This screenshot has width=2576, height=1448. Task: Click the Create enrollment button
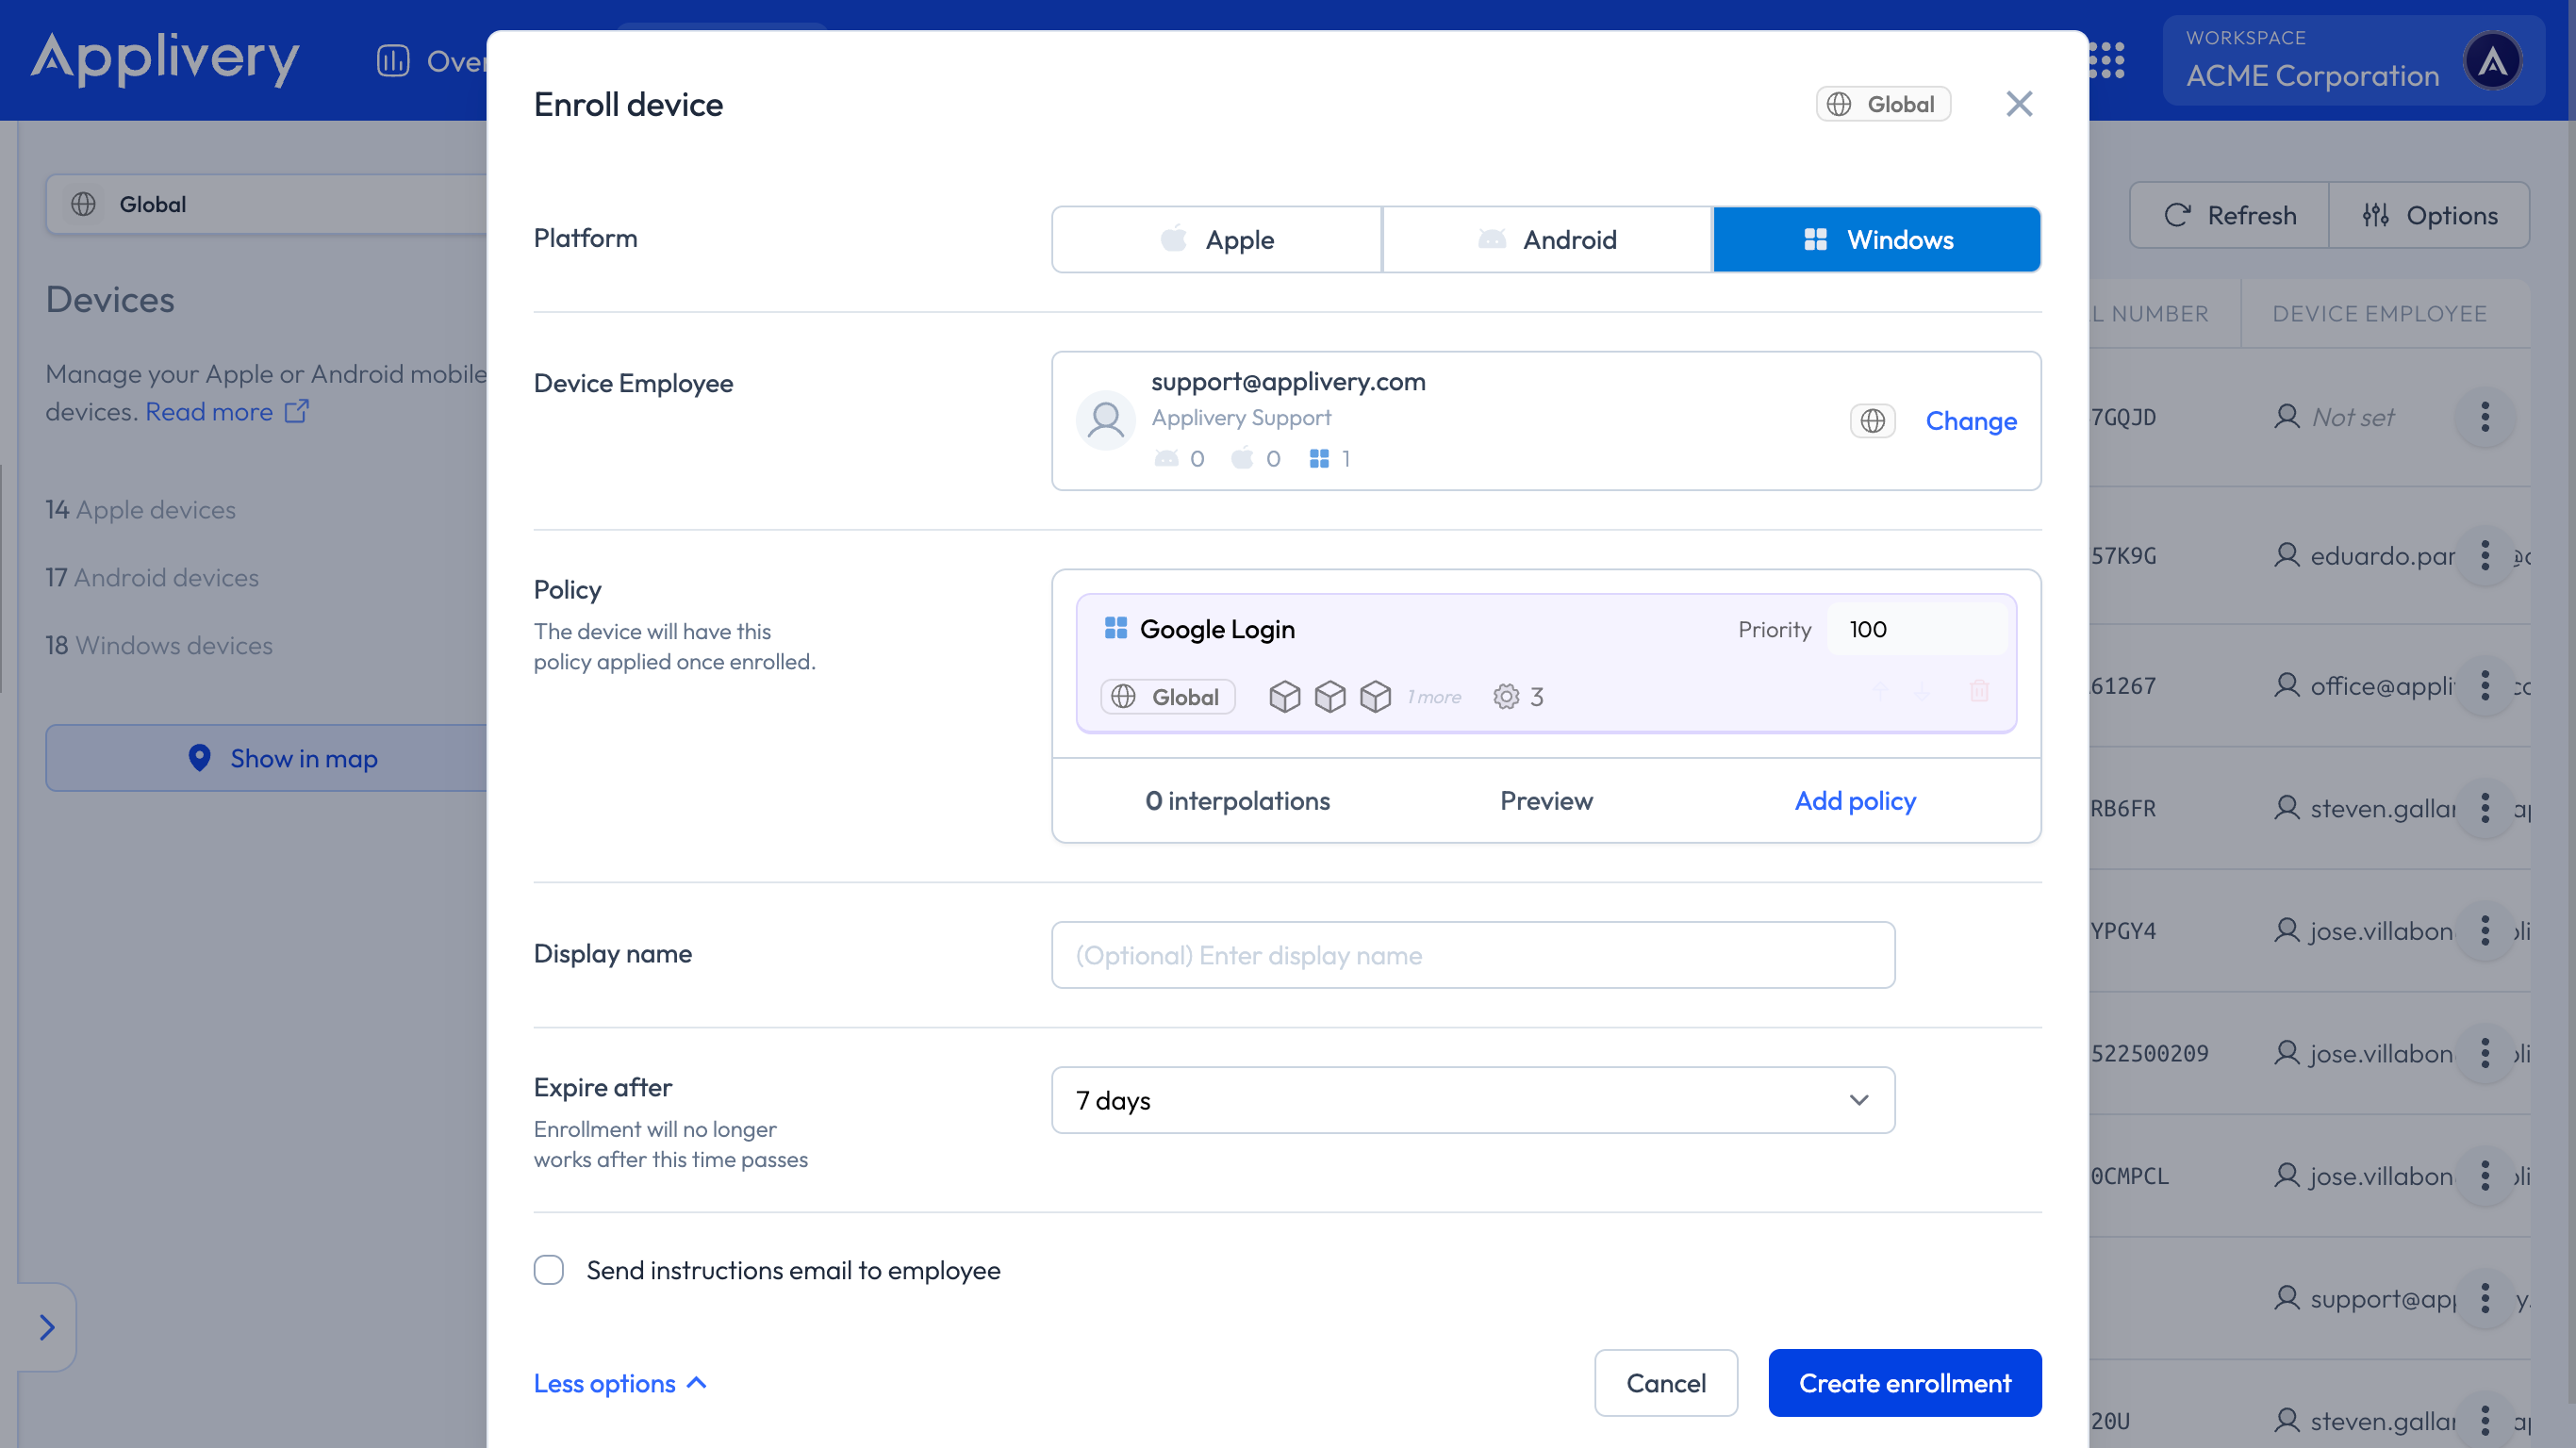click(x=1904, y=1383)
